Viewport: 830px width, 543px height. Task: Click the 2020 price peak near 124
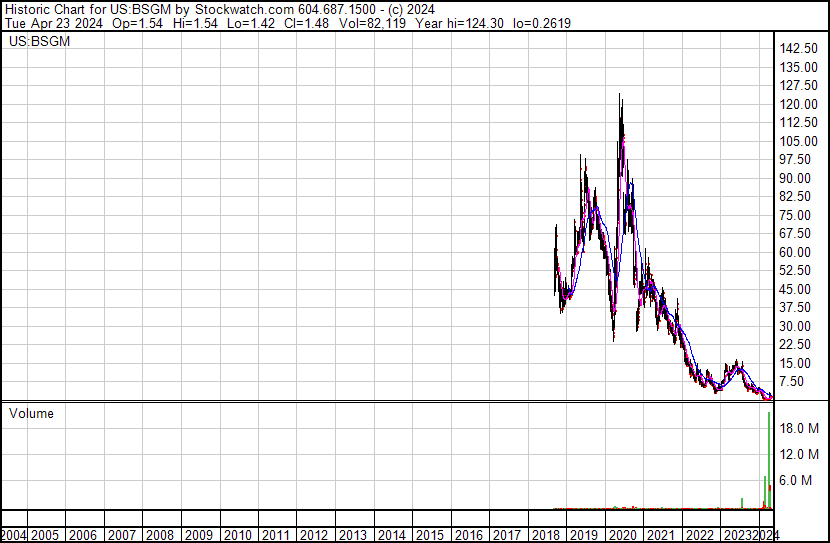point(620,96)
